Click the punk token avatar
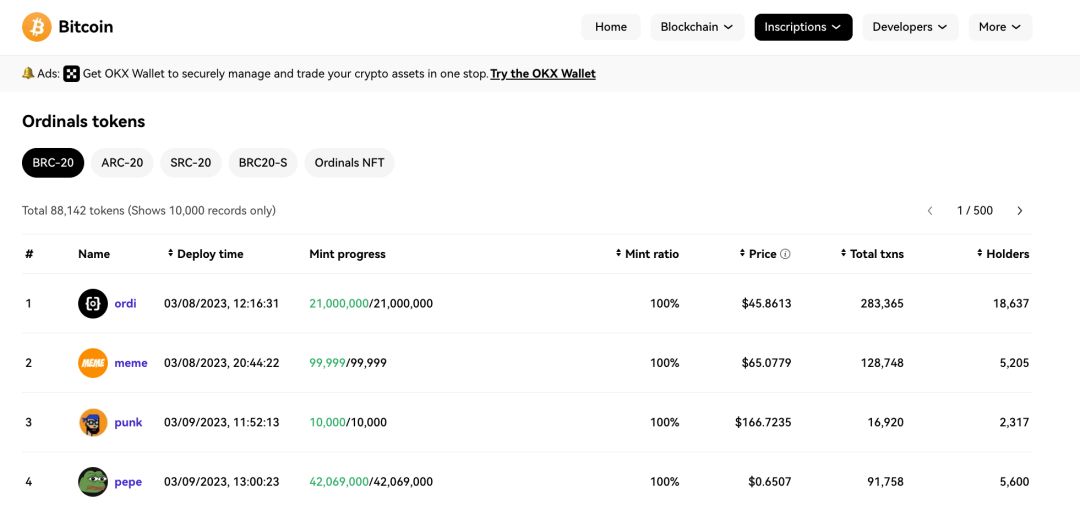Screen dimensions: 1080x505 [93, 422]
